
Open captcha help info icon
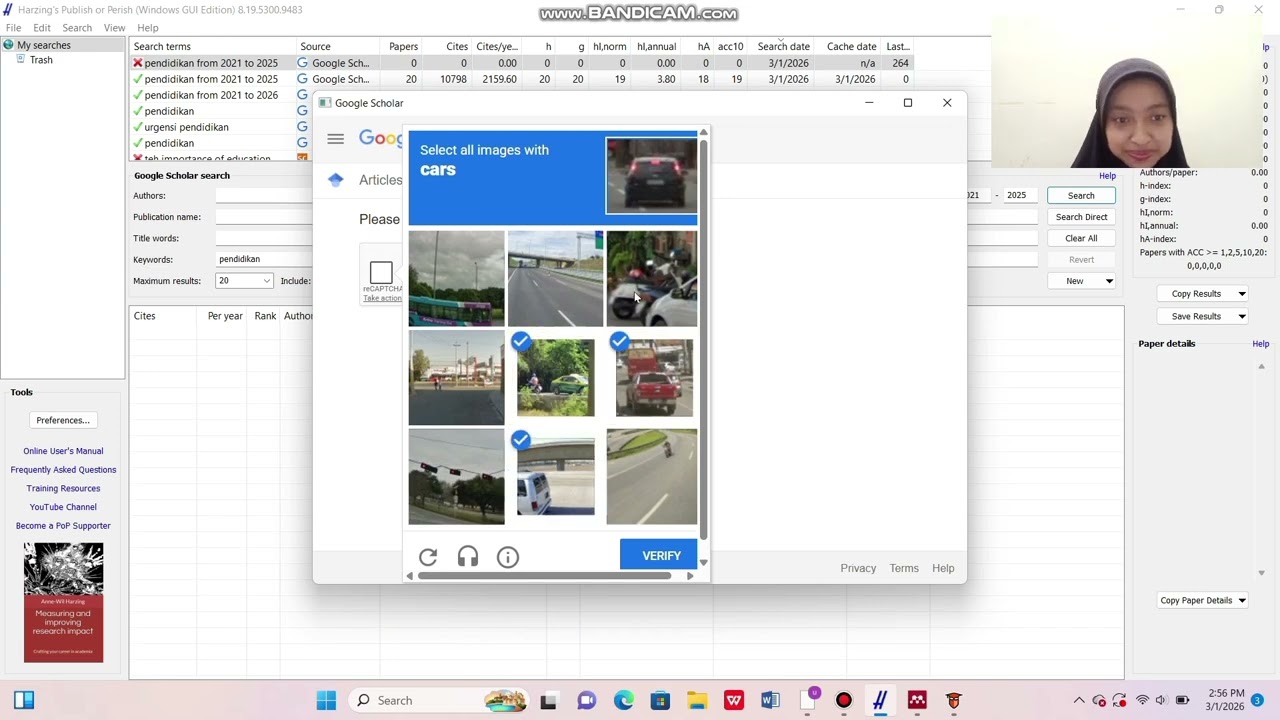tap(508, 557)
